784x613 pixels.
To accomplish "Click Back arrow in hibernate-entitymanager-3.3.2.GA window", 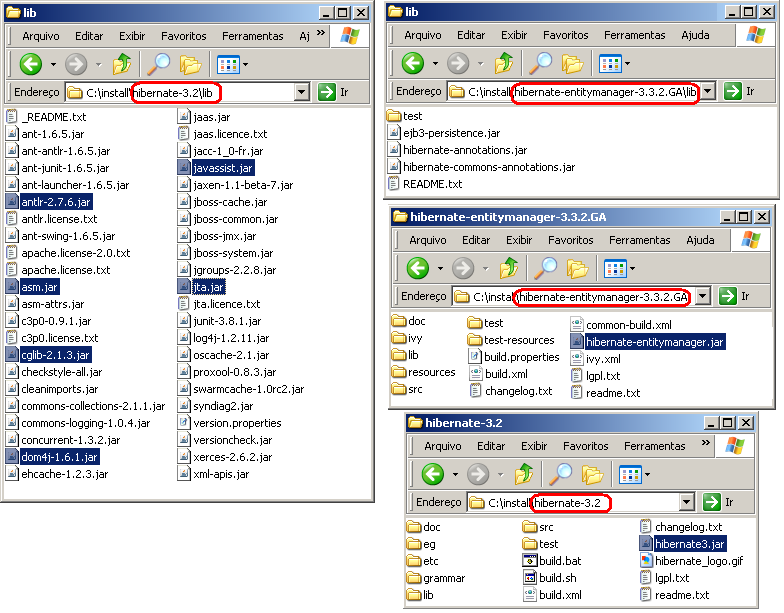I will pyautogui.click(x=418, y=268).
